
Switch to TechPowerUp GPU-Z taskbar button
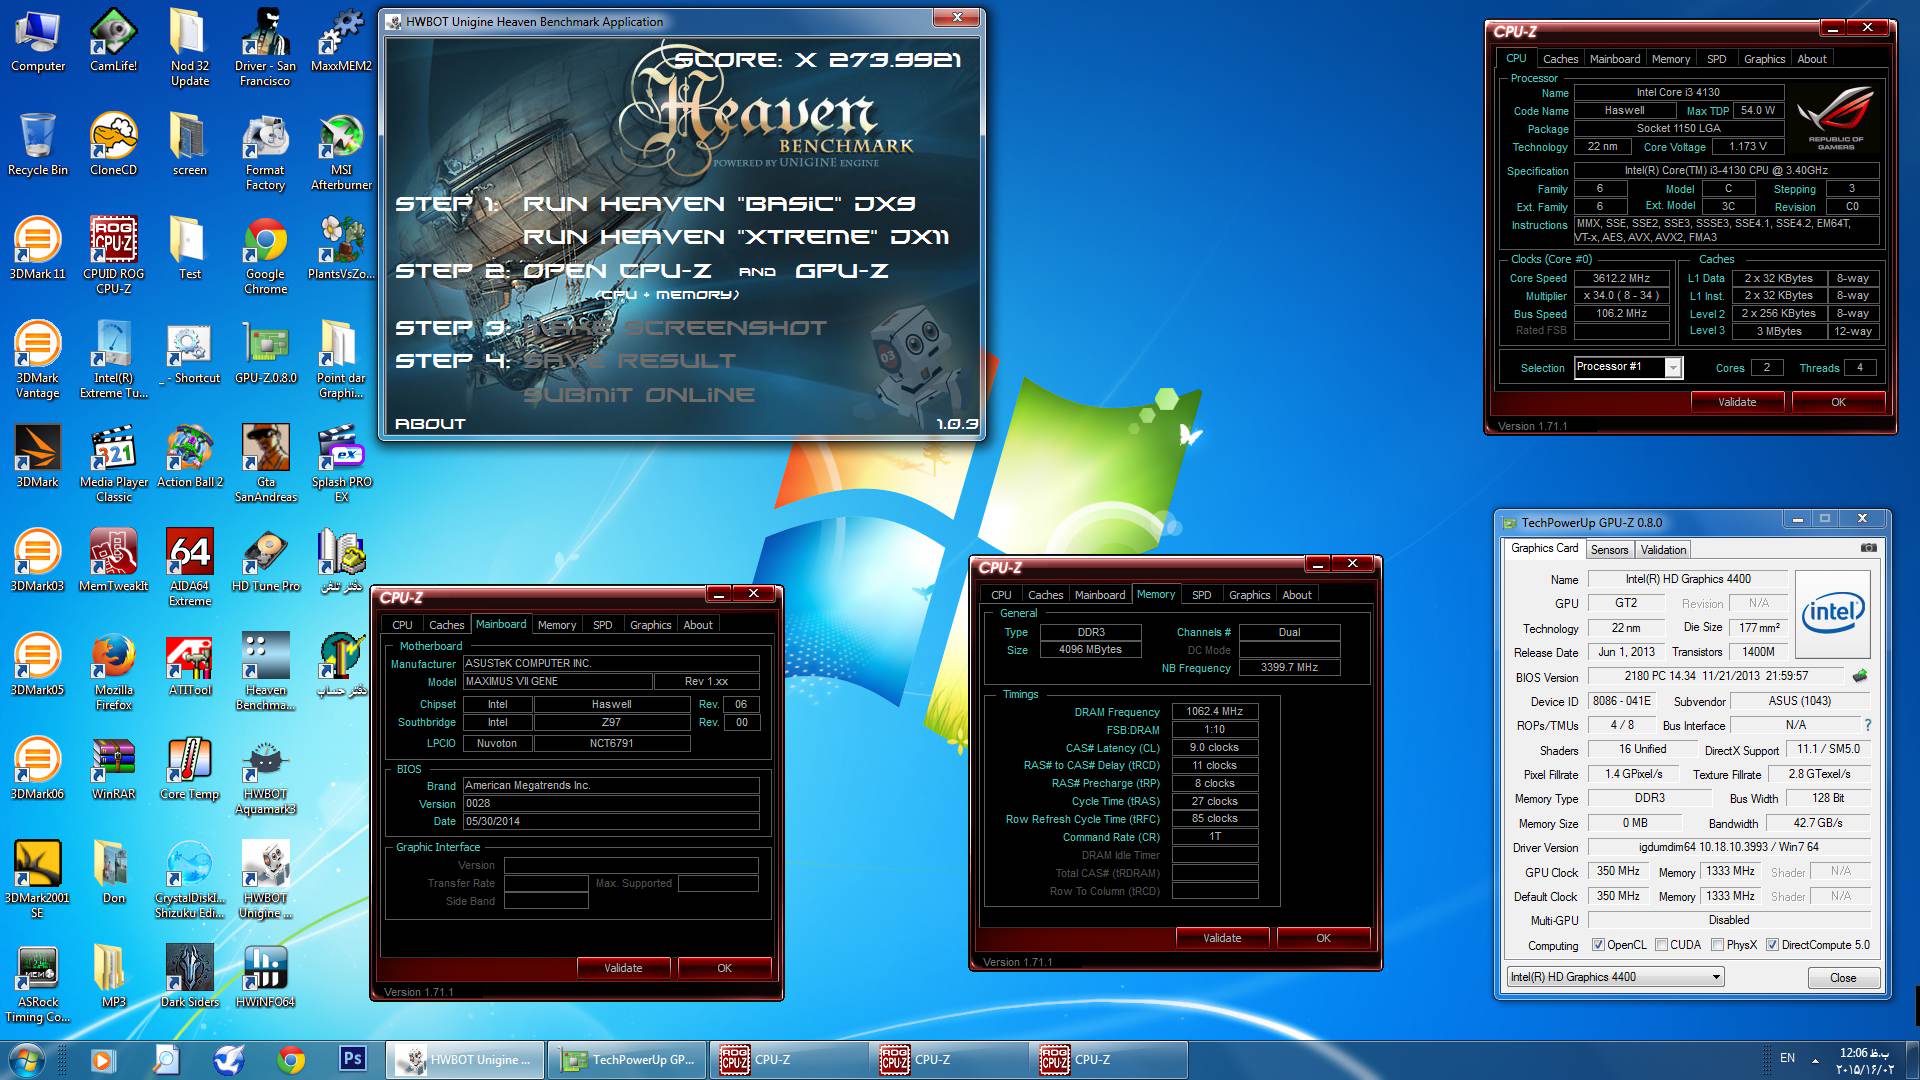pos(627,1060)
